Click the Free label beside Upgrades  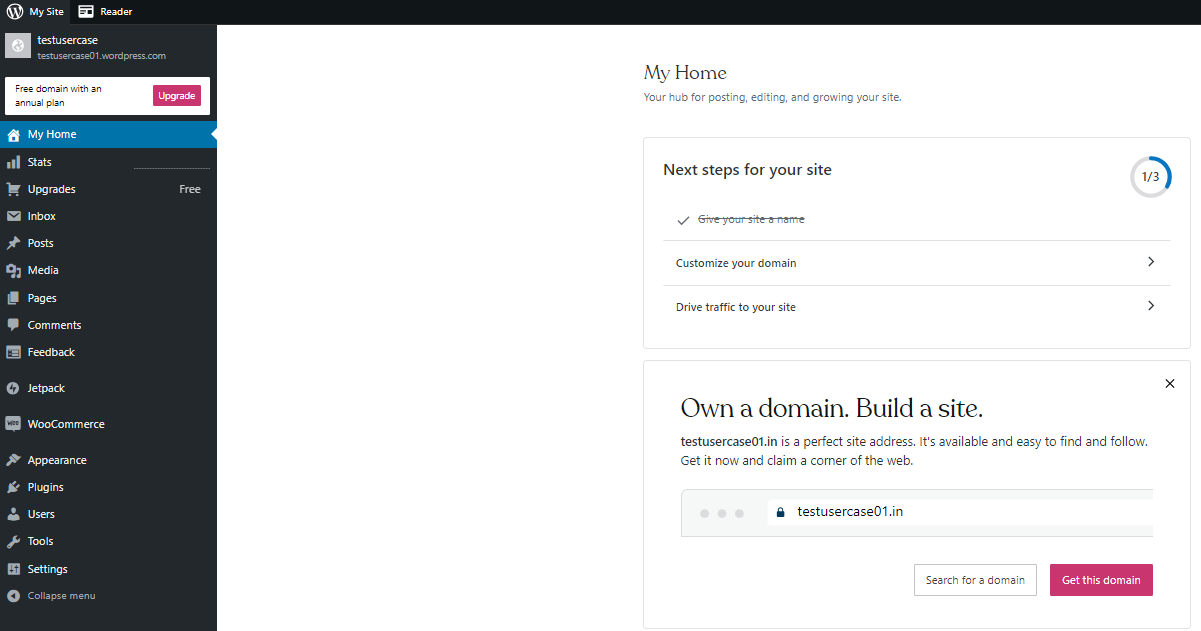point(190,189)
